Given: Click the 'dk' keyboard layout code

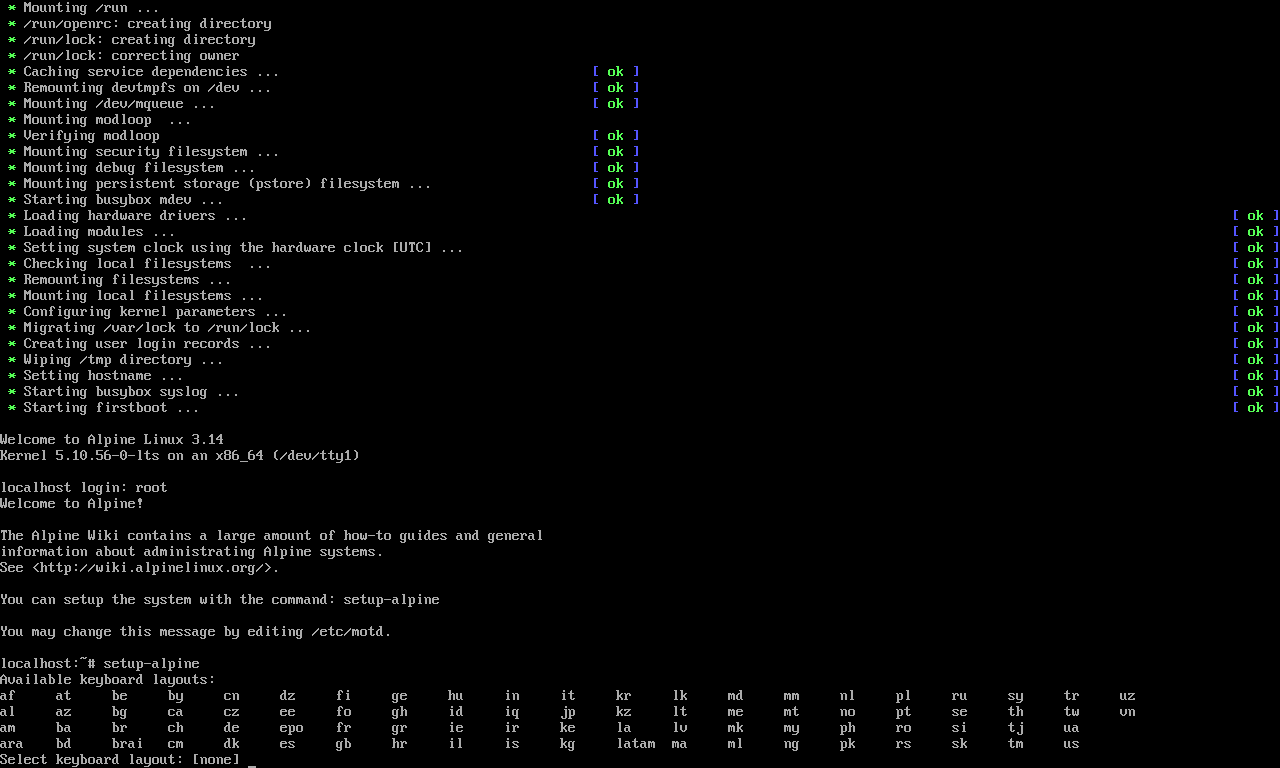Looking at the screenshot, I should point(232,744).
